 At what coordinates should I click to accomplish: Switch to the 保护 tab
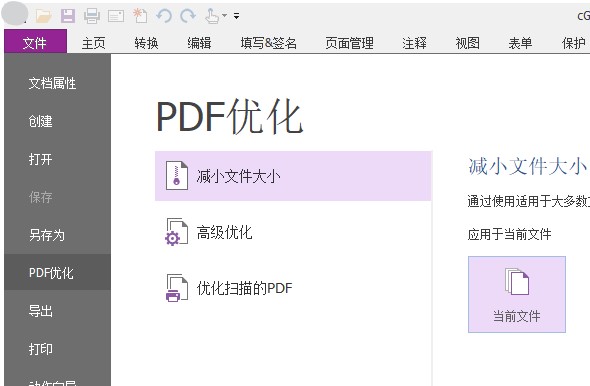pos(573,43)
